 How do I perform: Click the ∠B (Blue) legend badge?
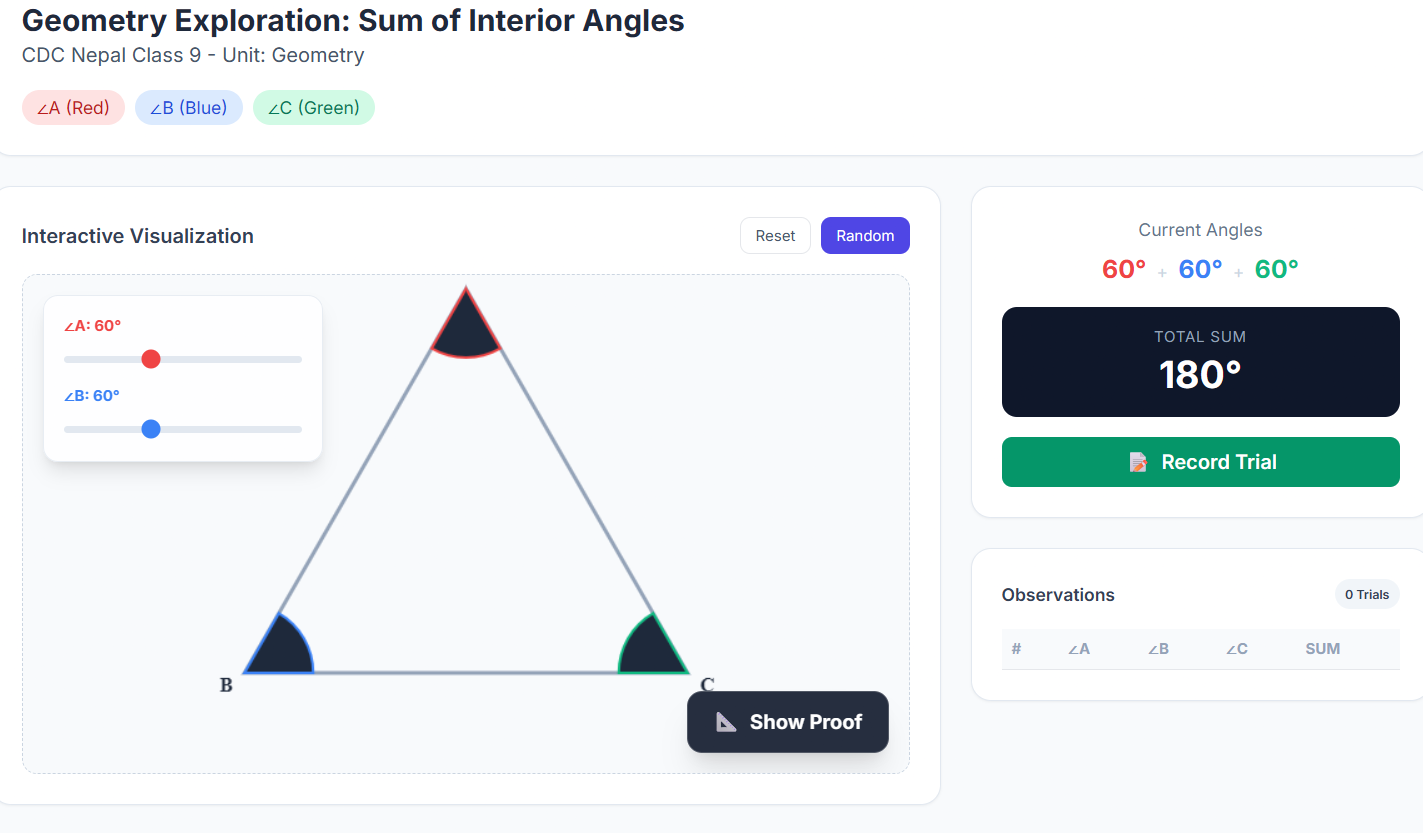tap(189, 108)
